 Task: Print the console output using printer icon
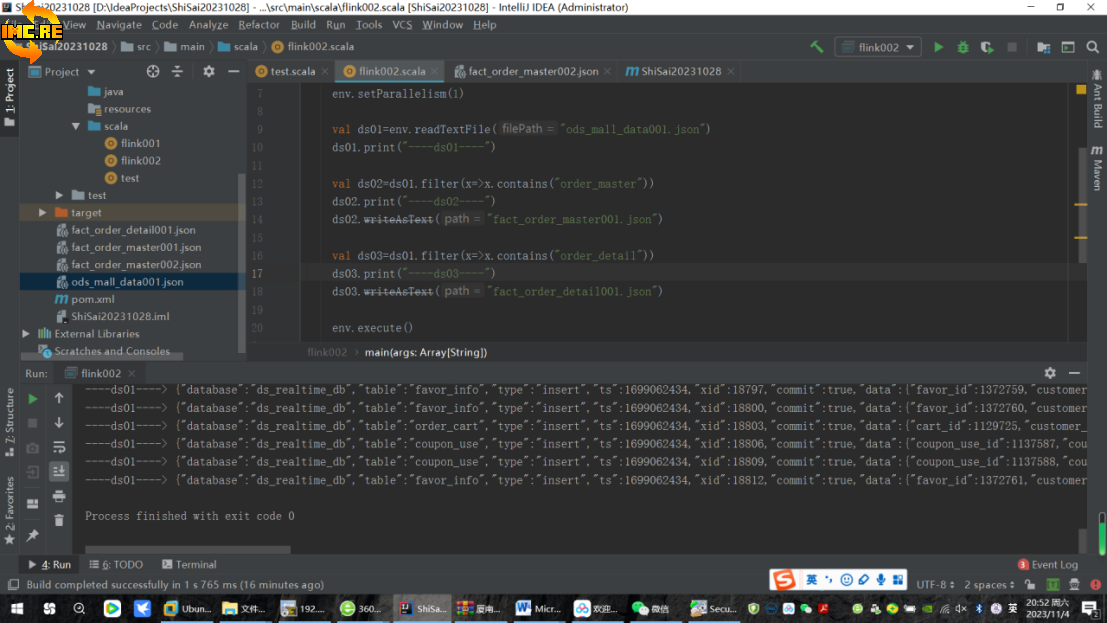click(x=59, y=496)
